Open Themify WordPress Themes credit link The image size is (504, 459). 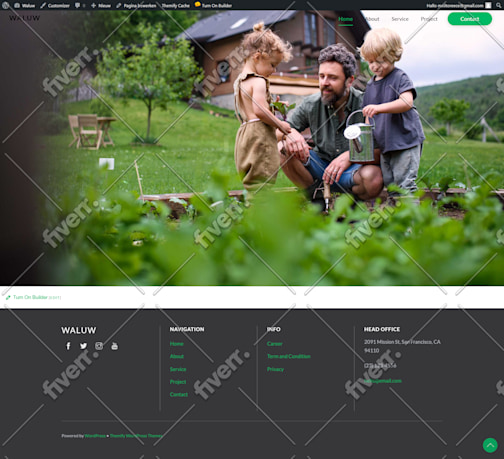[136, 436]
